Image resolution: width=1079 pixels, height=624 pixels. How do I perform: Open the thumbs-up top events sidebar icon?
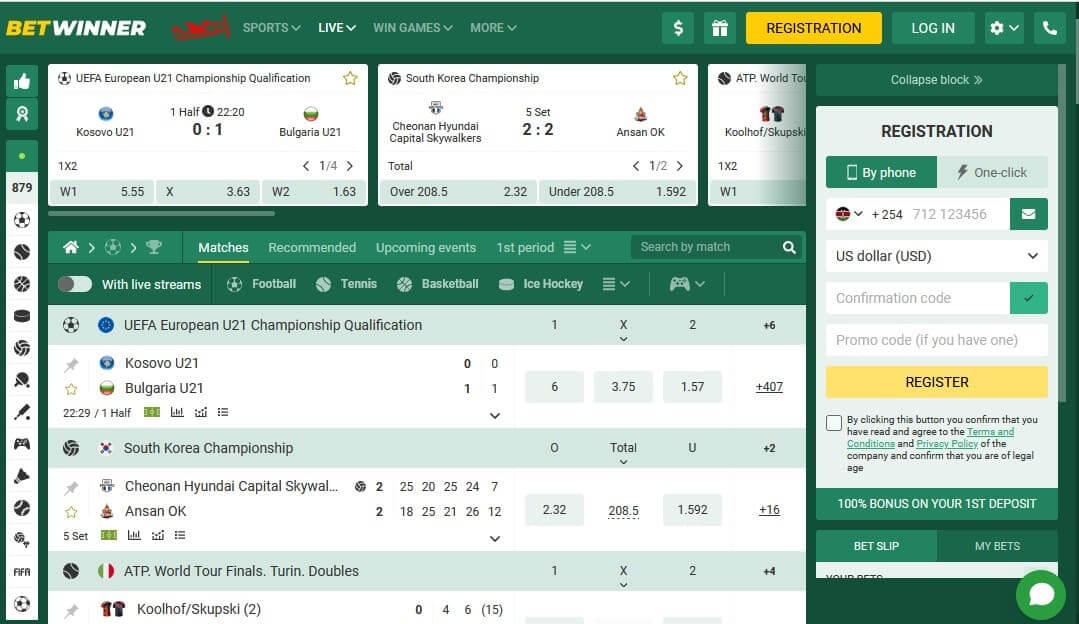point(22,82)
